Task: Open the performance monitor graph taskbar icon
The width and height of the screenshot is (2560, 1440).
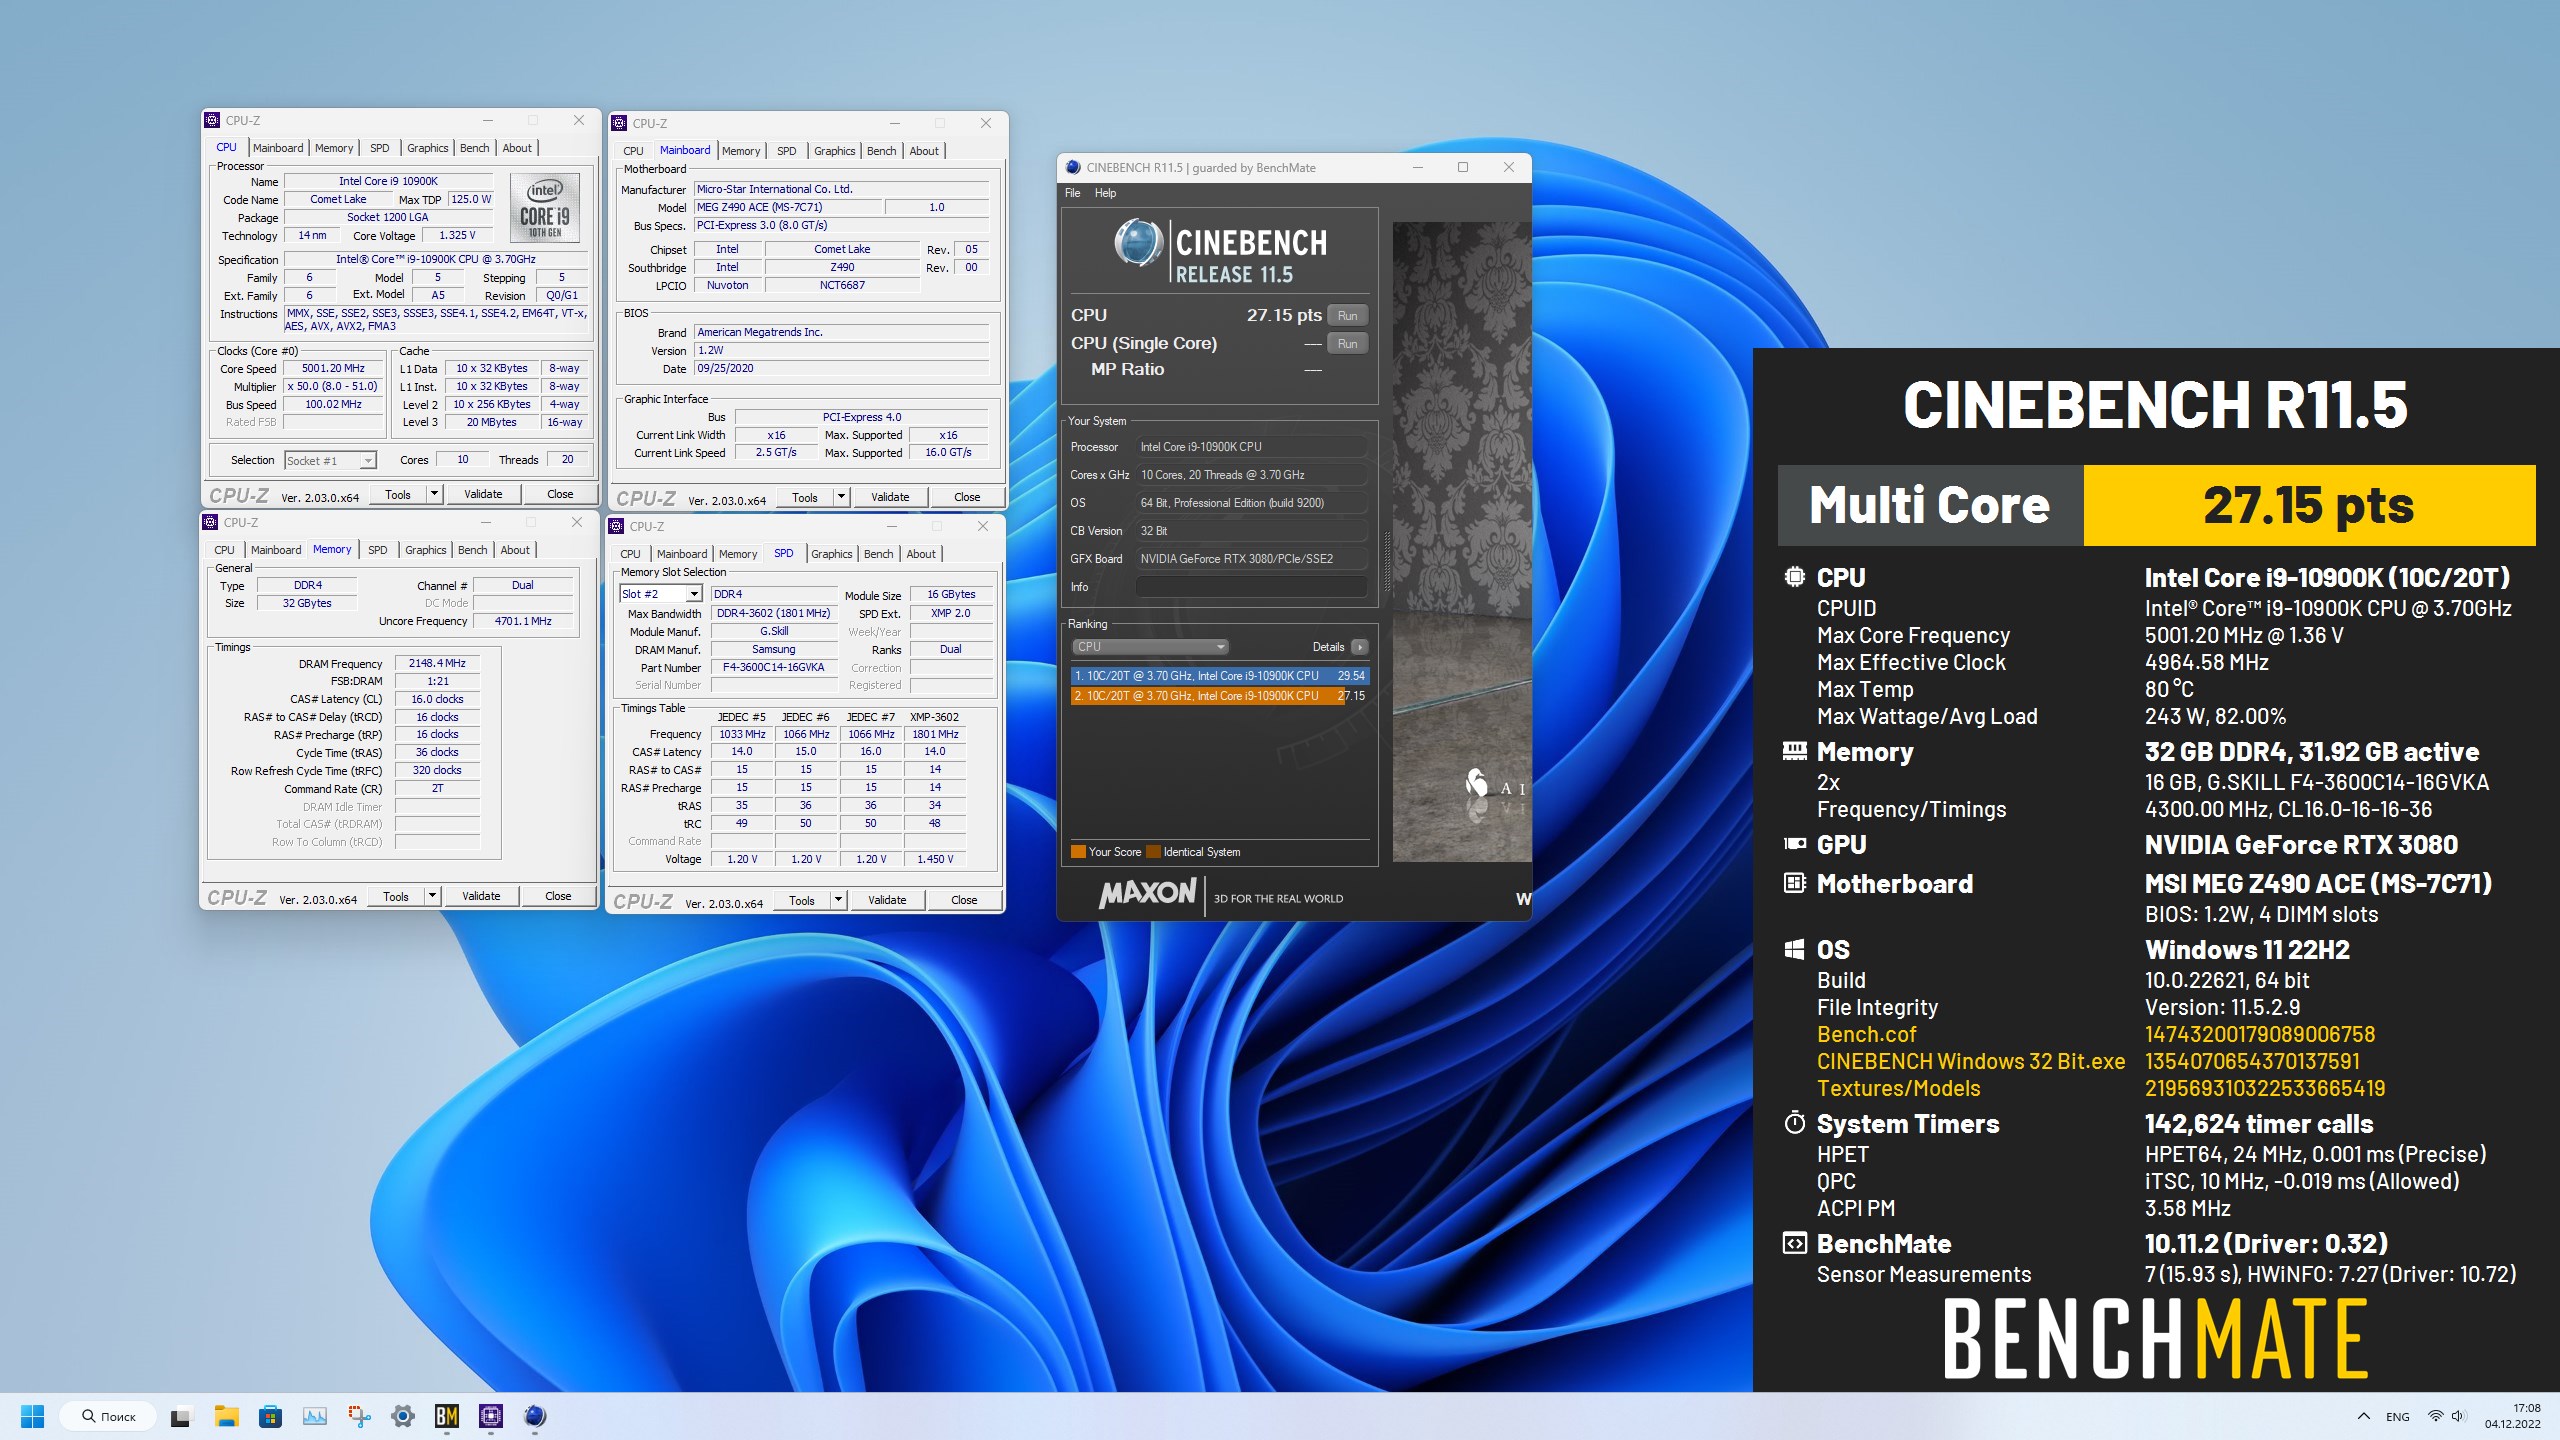Action: (x=314, y=1416)
